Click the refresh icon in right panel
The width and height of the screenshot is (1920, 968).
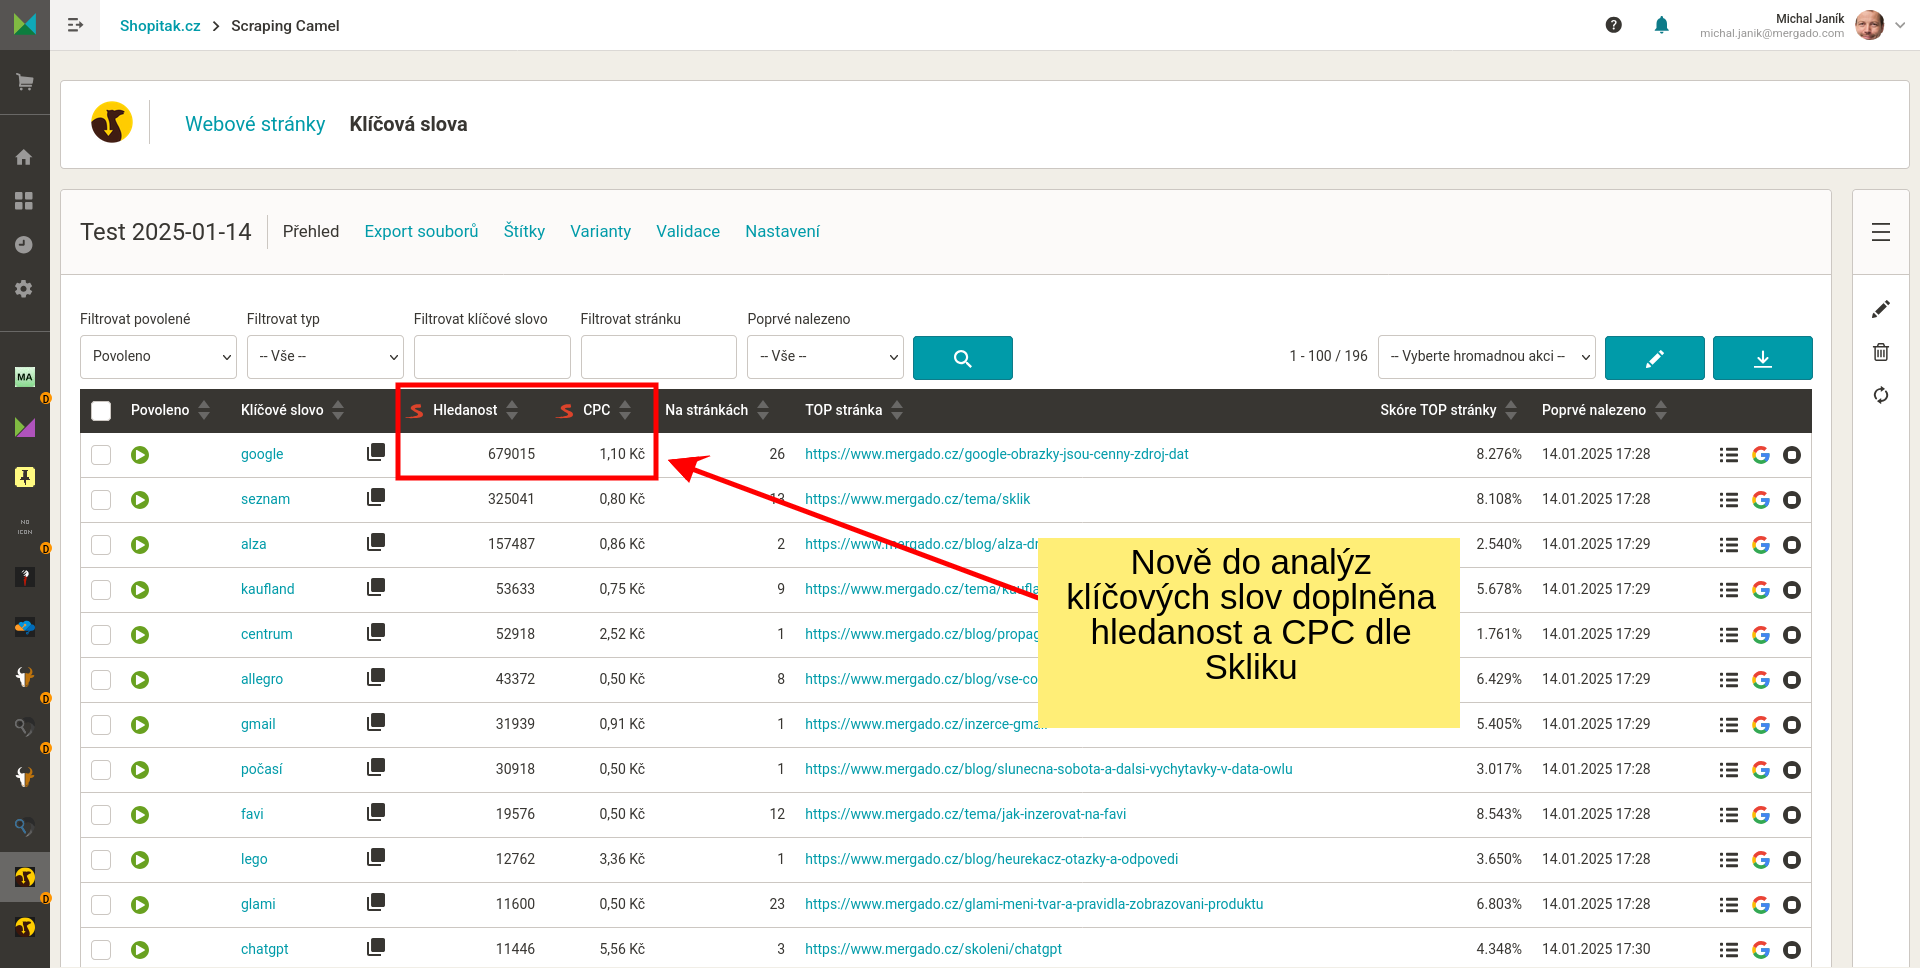click(x=1880, y=395)
